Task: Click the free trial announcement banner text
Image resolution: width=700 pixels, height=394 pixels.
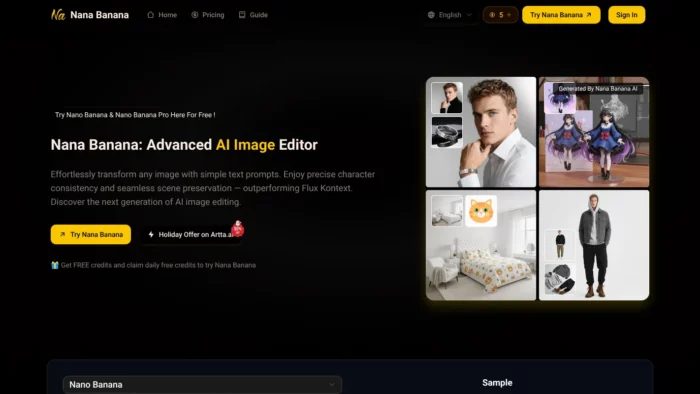Action: point(135,115)
